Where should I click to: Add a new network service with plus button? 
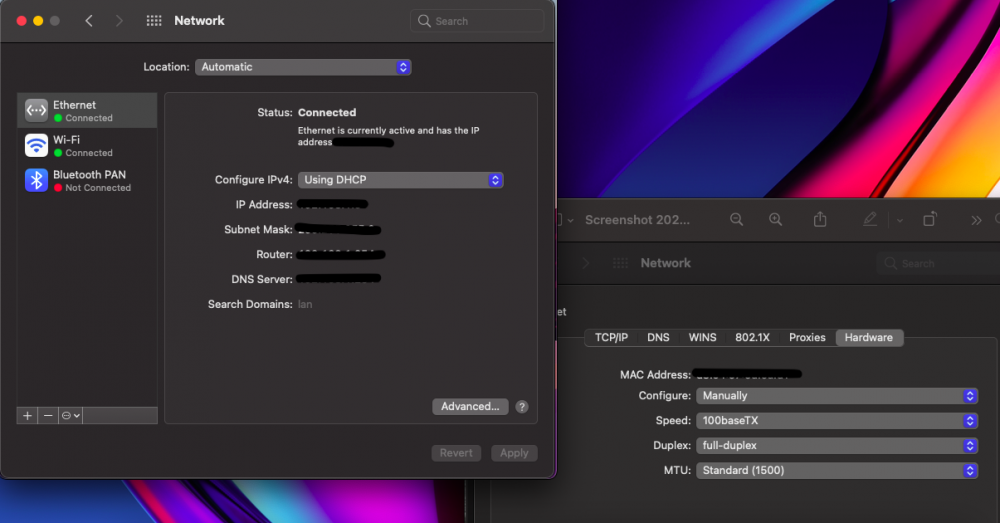click(x=27, y=416)
